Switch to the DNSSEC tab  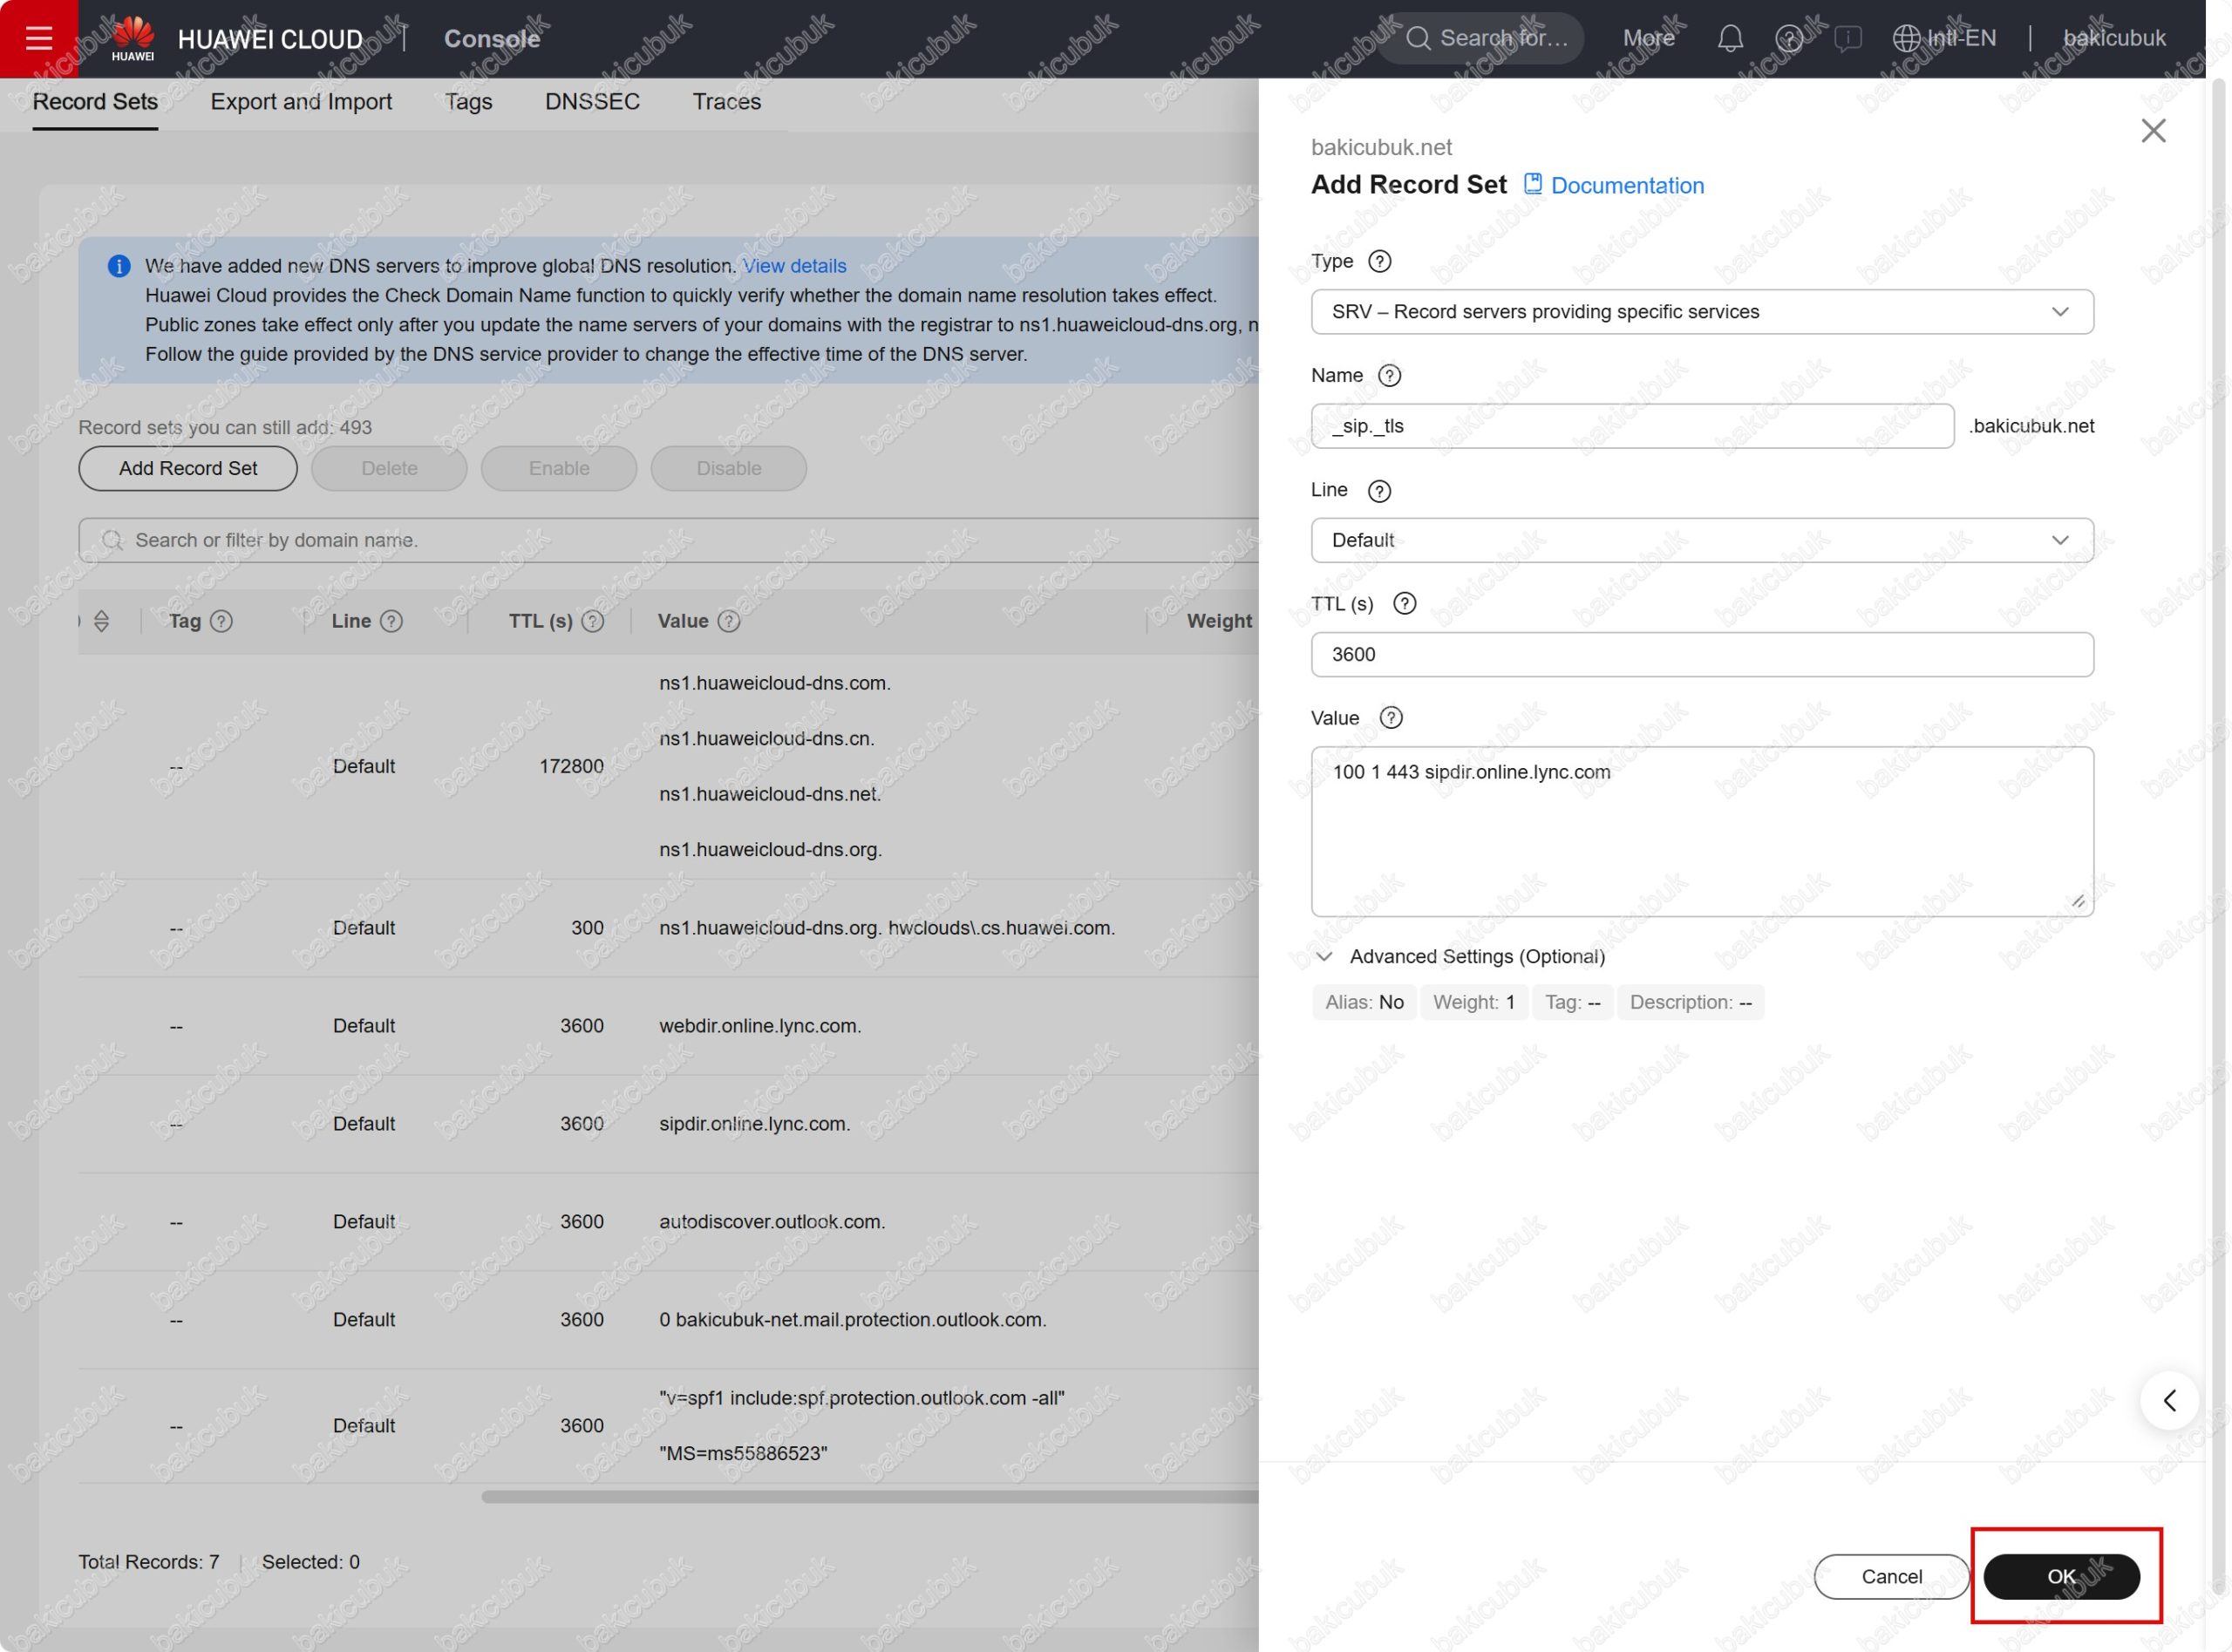(x=592, y=102)
